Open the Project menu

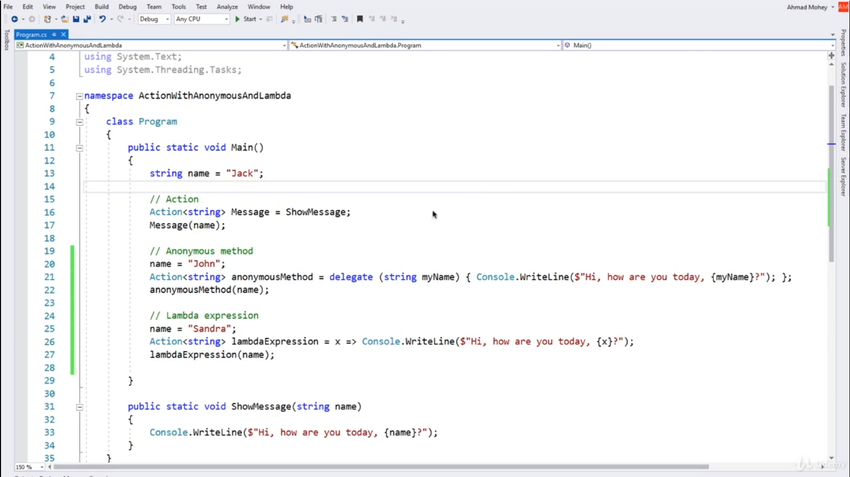(x=75, y=7)
